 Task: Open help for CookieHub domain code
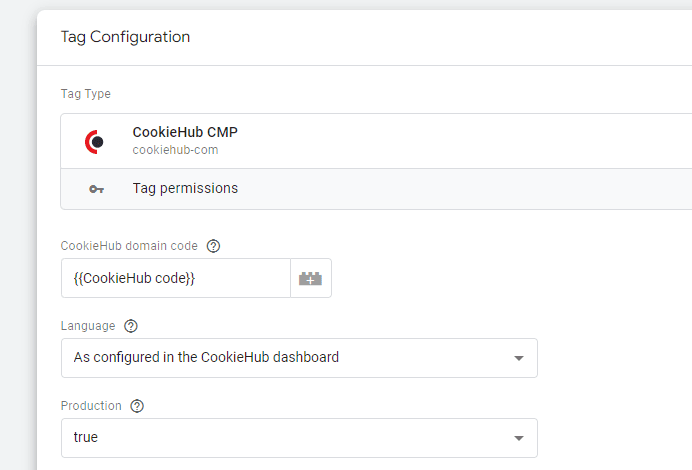(x=213, y=246)
